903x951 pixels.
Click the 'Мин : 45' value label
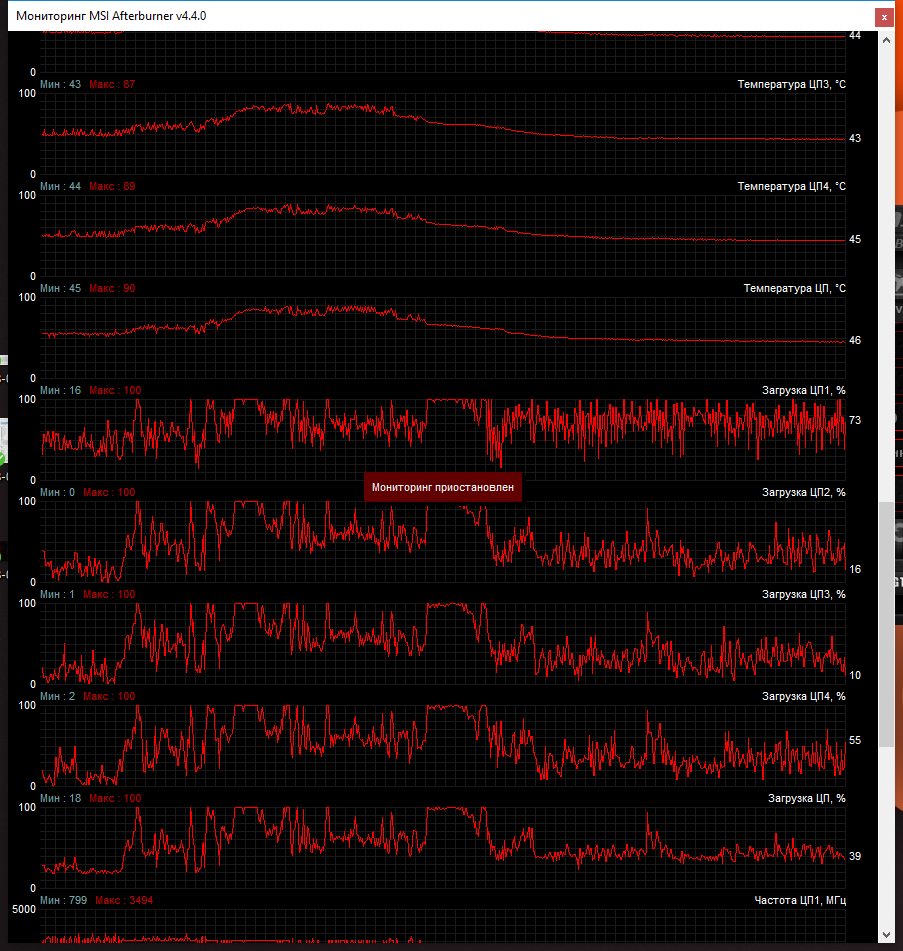[60, 288]
